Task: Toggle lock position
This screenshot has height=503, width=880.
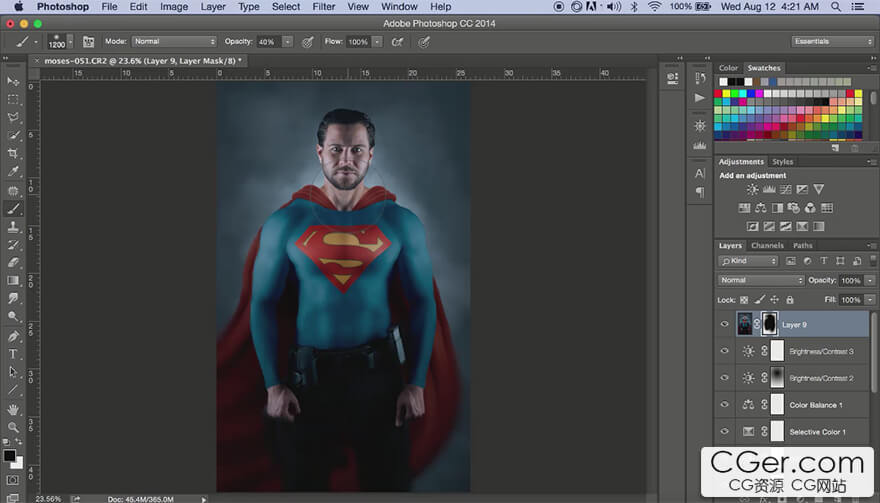Action: (774, 300)
